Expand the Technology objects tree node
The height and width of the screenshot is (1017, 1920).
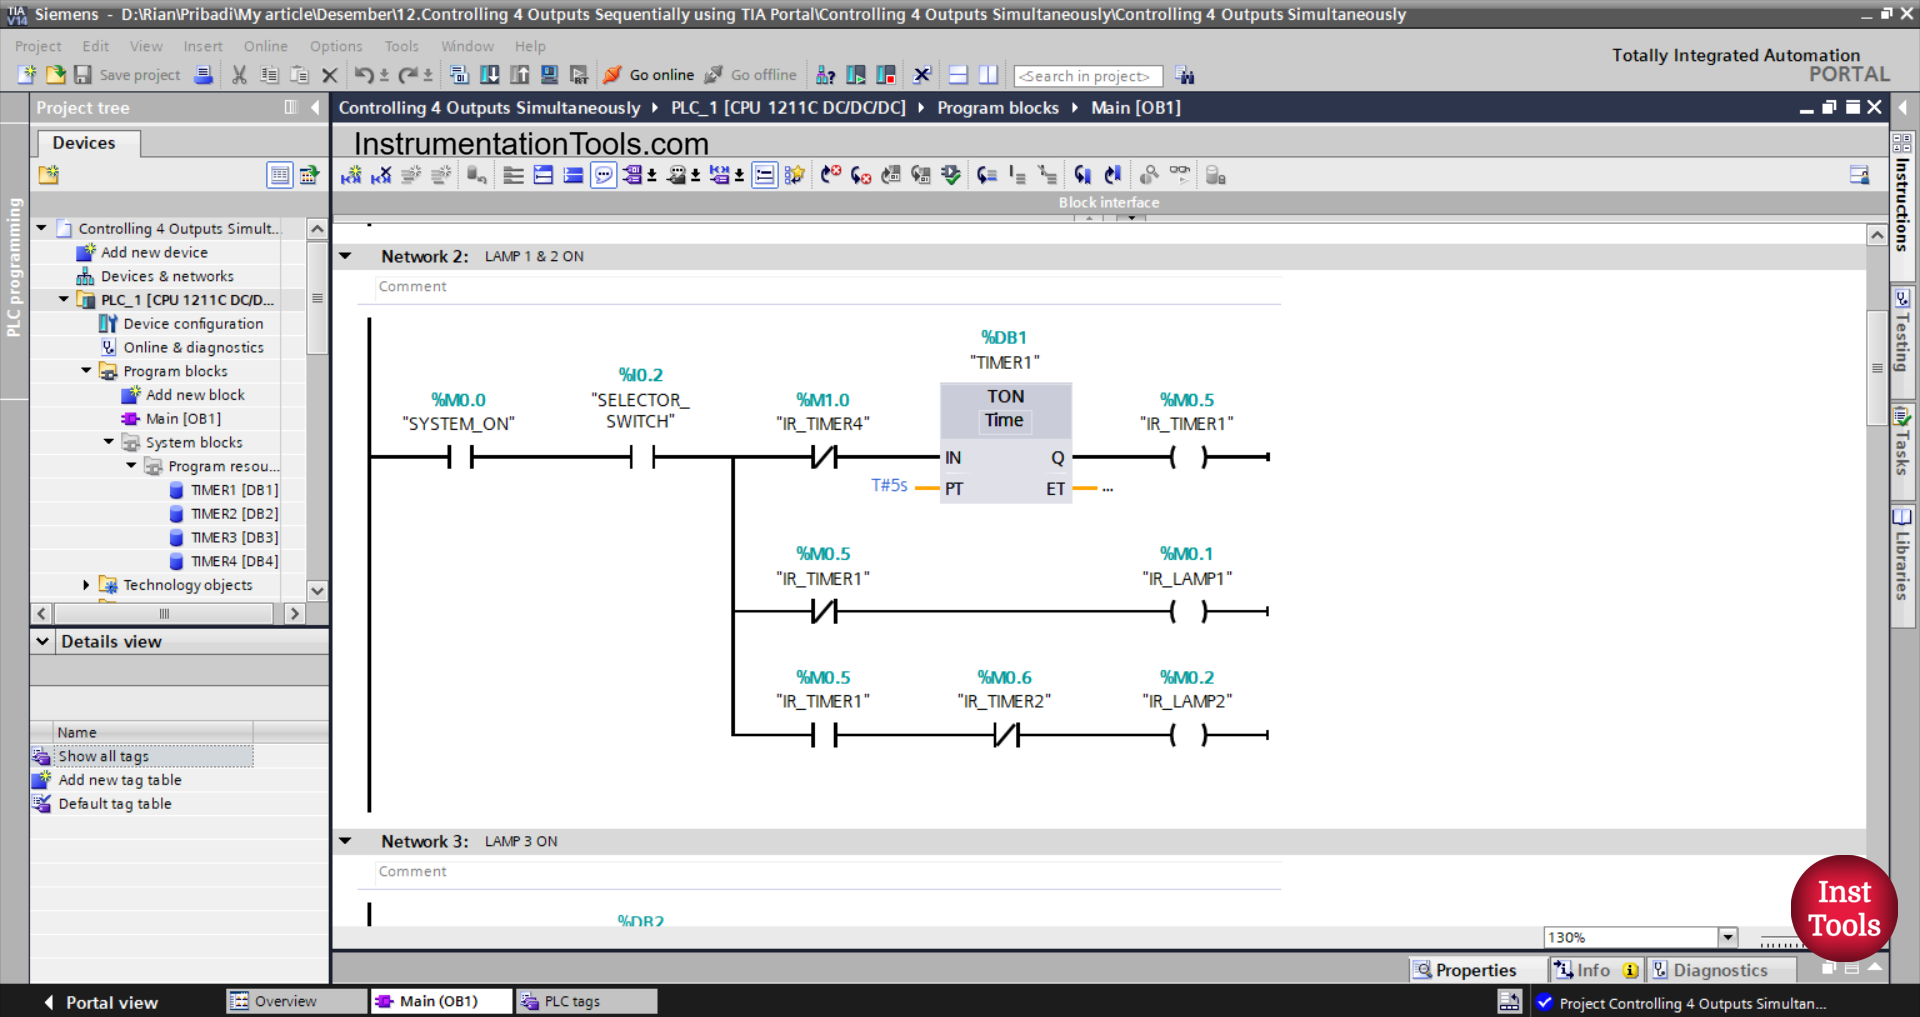(x=85, y=585)
